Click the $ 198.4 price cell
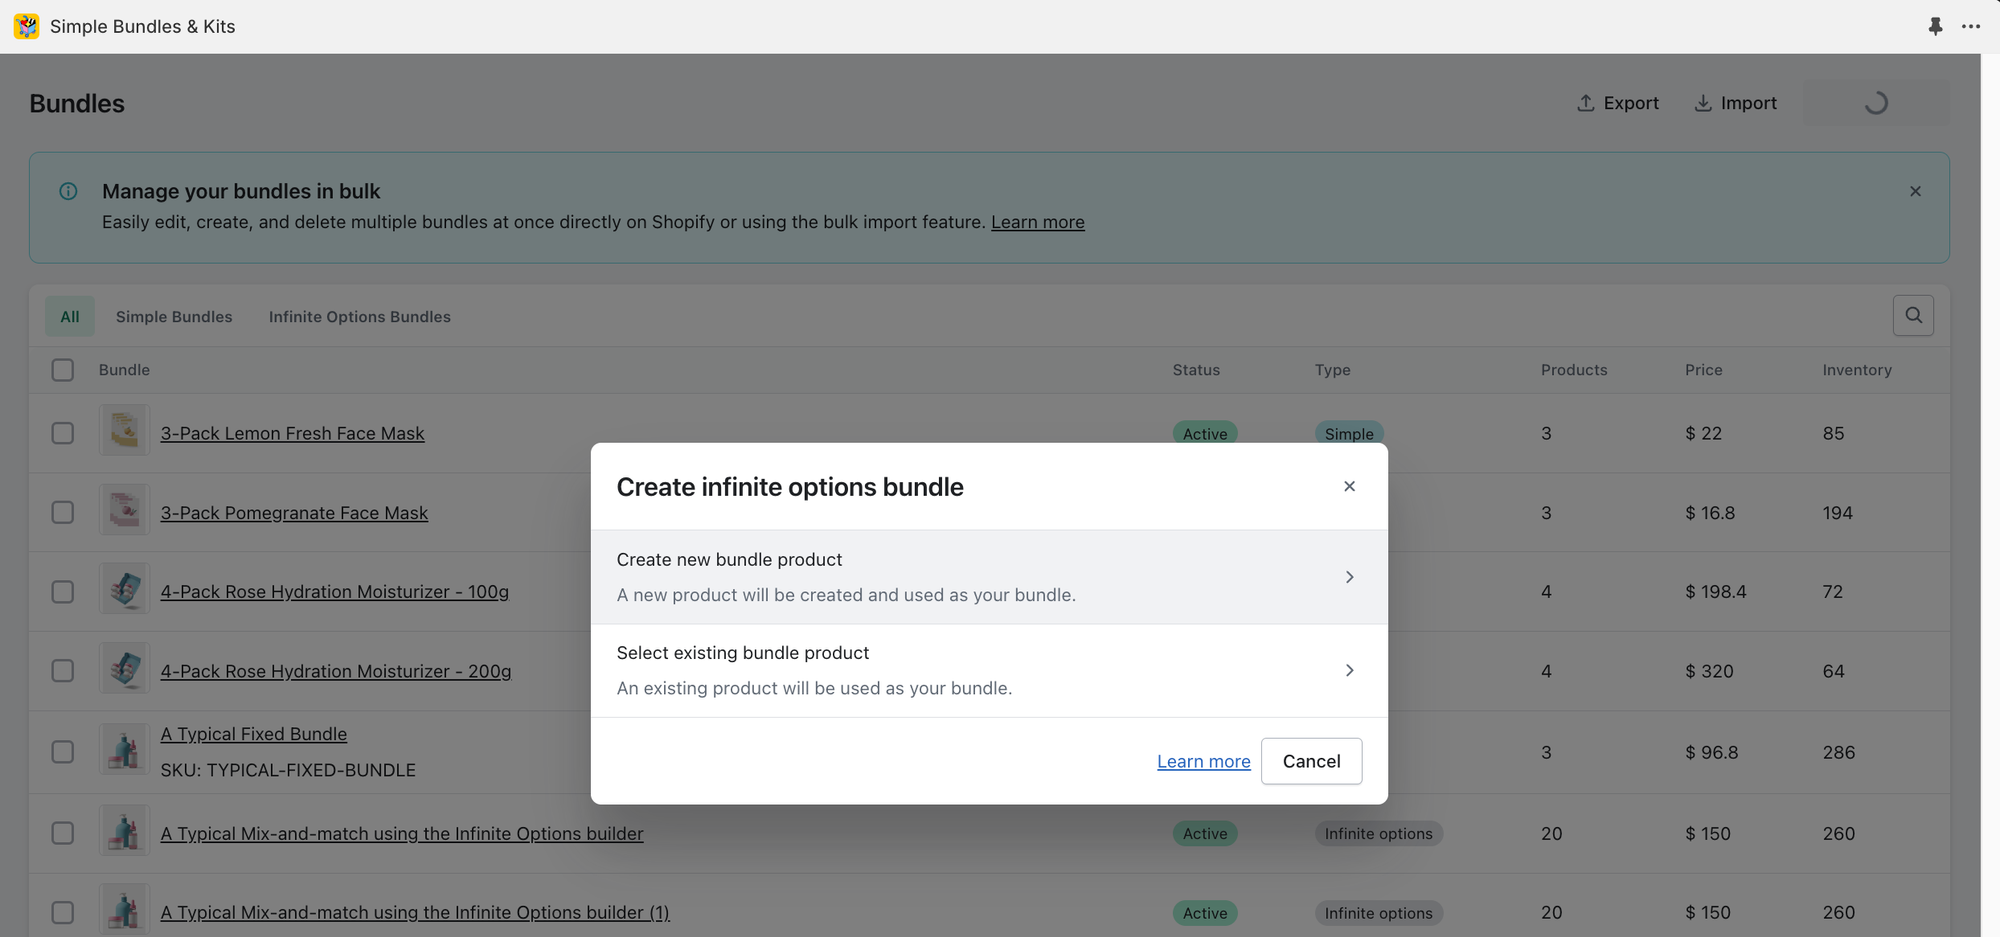This screenshot has width=2000, height=937. [1715, 592]
